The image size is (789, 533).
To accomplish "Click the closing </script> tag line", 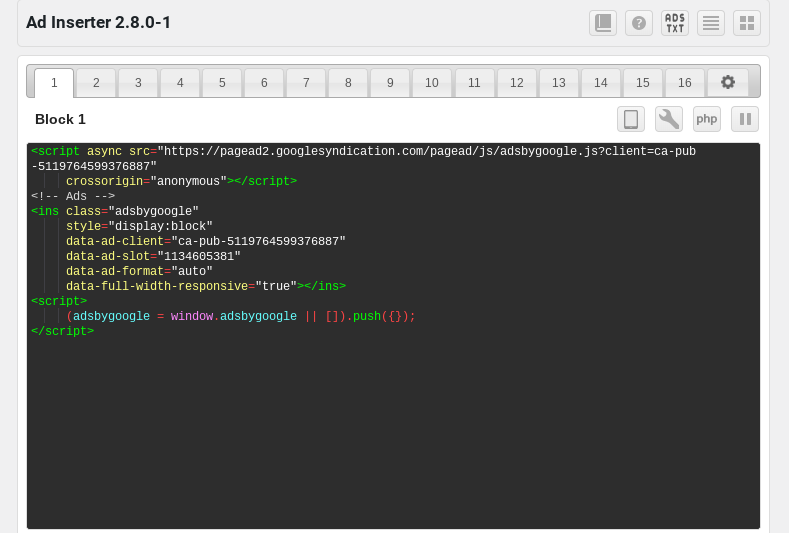I will click(x=62, y=331).
